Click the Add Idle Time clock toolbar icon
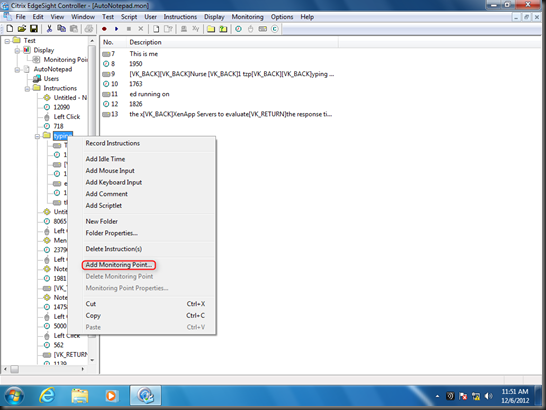Viewport: 546px width, 410px height. [x=239, y=29]
